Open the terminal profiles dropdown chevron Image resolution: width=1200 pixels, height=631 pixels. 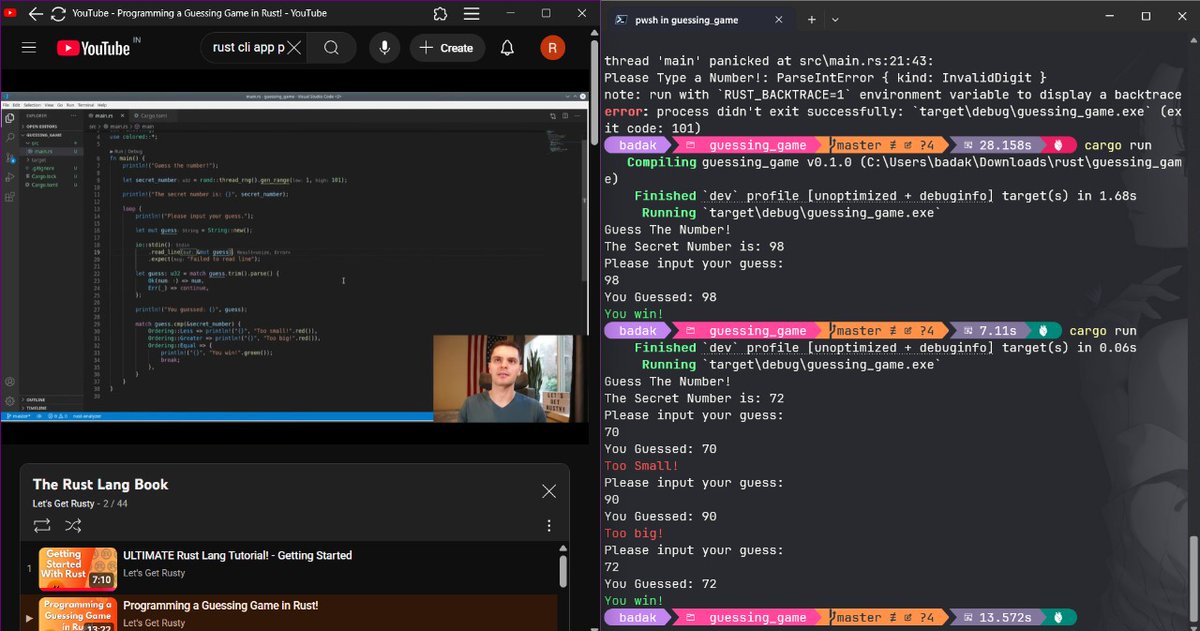click(x=835, y=19)
